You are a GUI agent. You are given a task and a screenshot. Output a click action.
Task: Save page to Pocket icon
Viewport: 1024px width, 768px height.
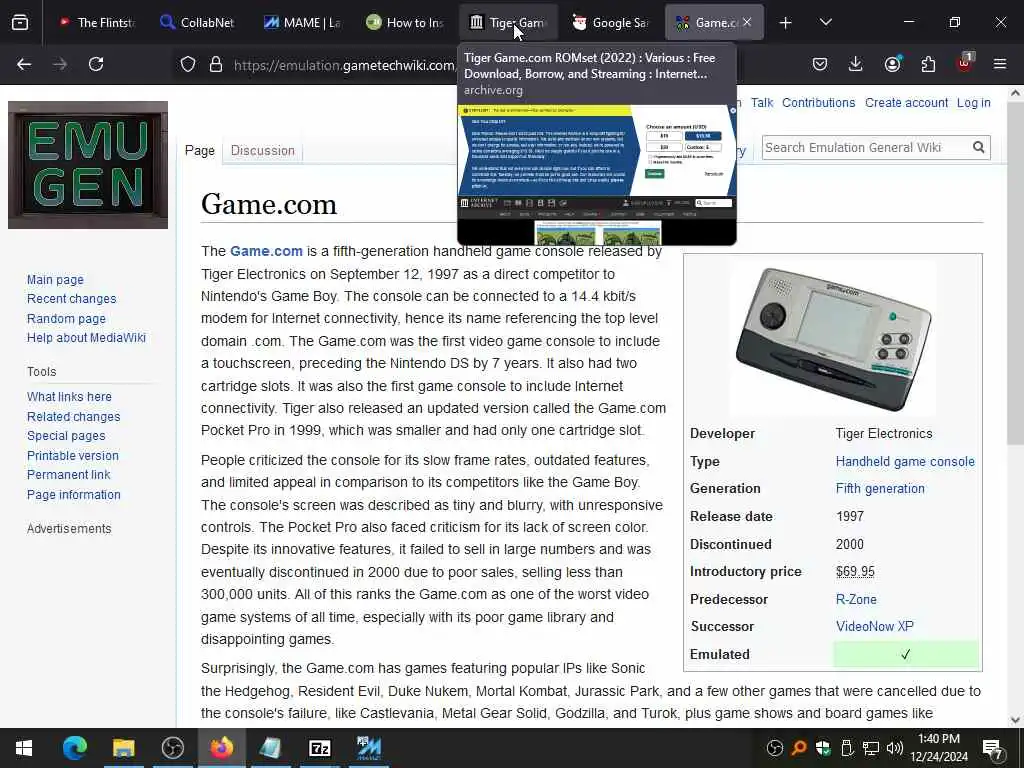point(820,64)
